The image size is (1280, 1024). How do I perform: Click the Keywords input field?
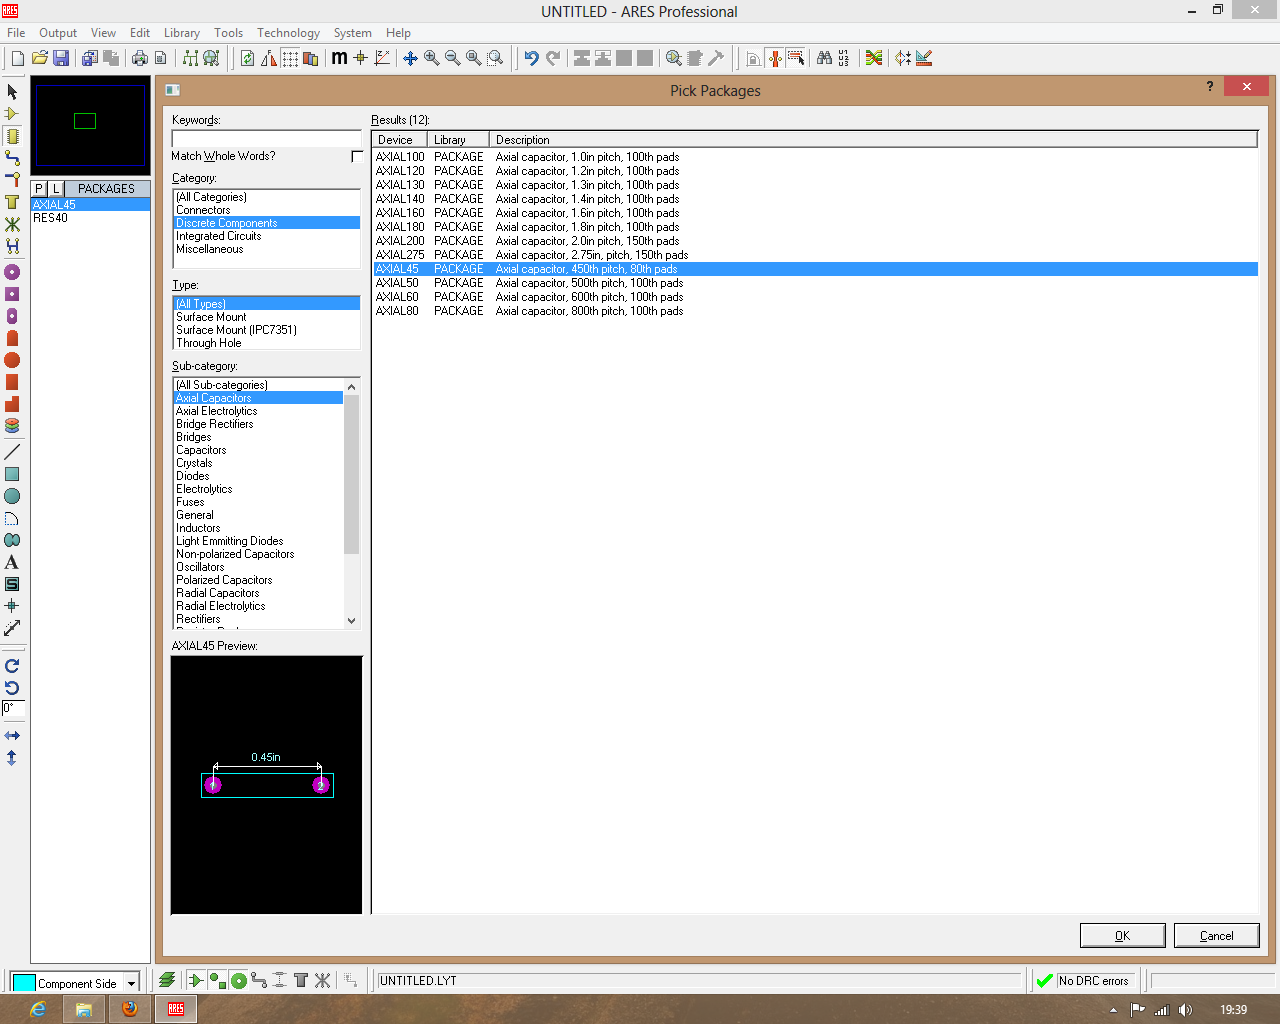[266, 138]
